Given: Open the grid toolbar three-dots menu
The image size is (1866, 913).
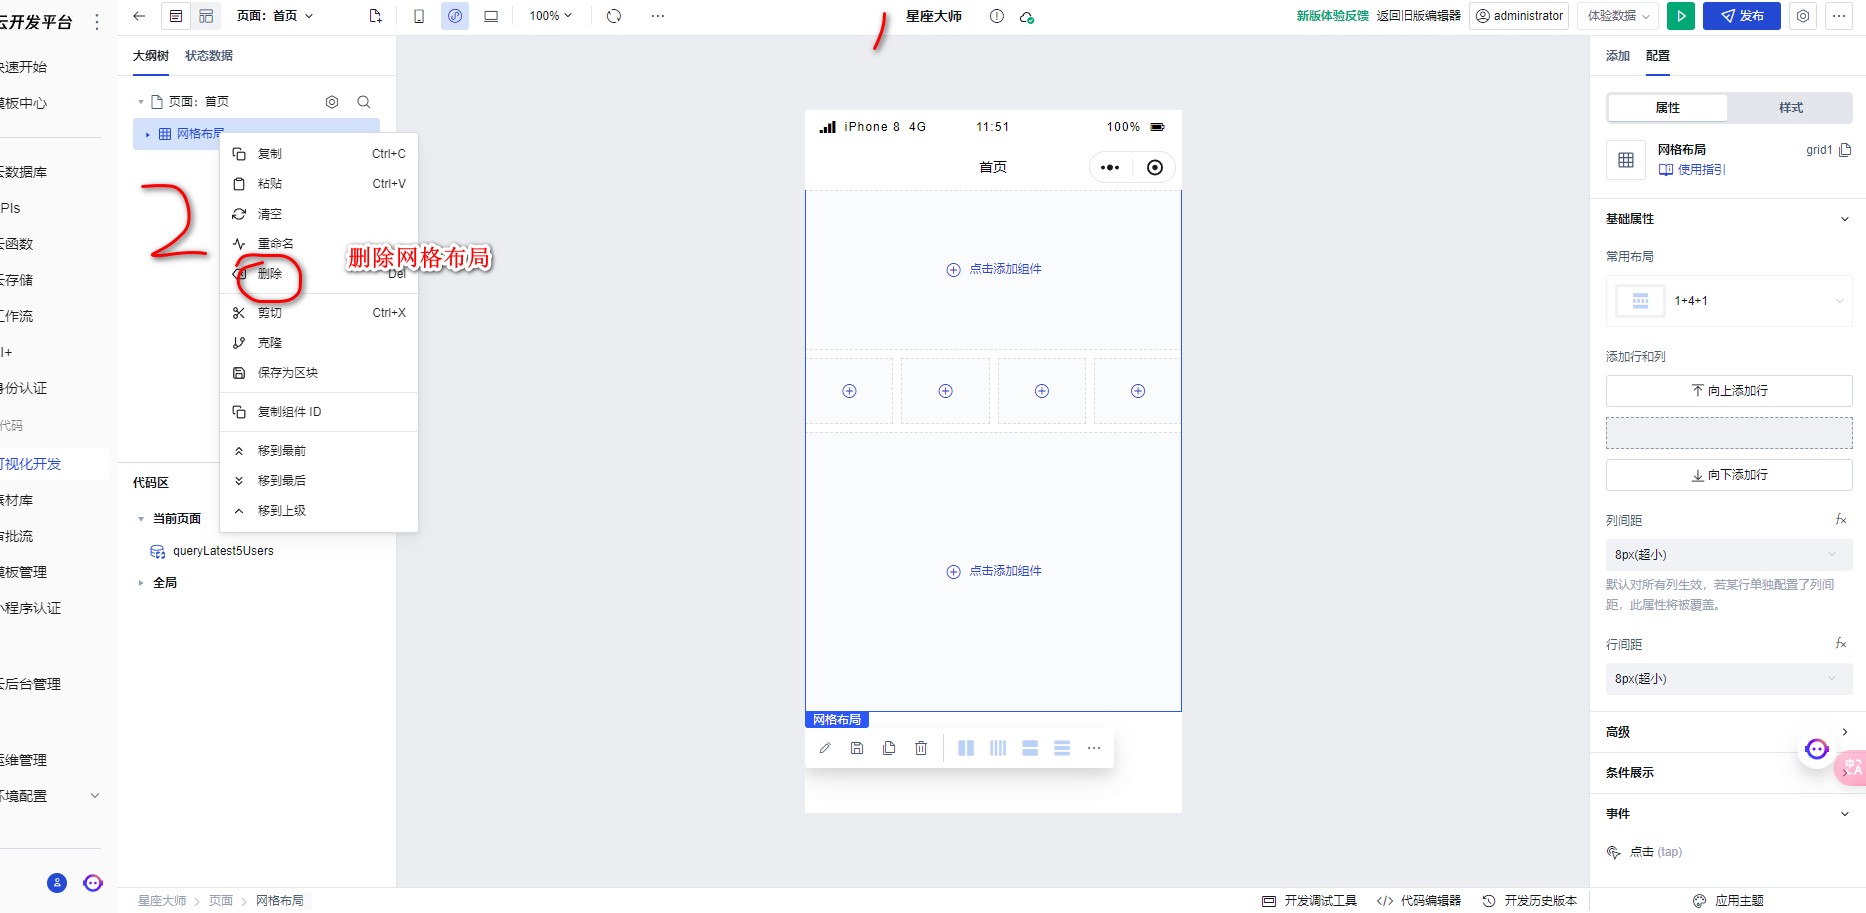Looking at the screenshot, I should point(1094,748).
